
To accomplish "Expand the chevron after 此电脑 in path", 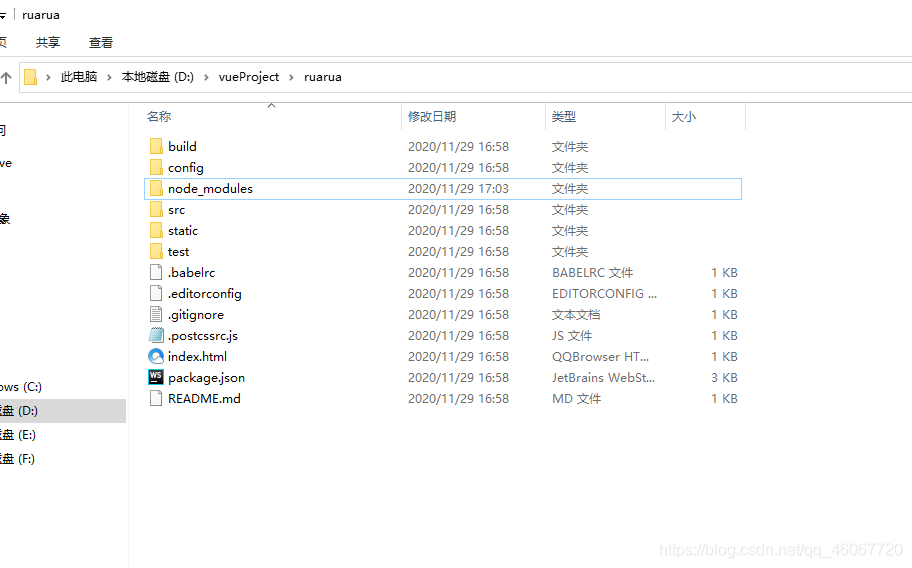I will [x=109, y=77].
